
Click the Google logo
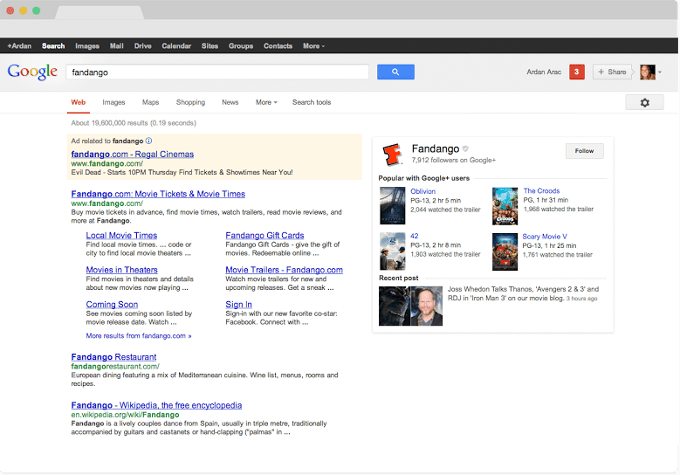(33, 72)
